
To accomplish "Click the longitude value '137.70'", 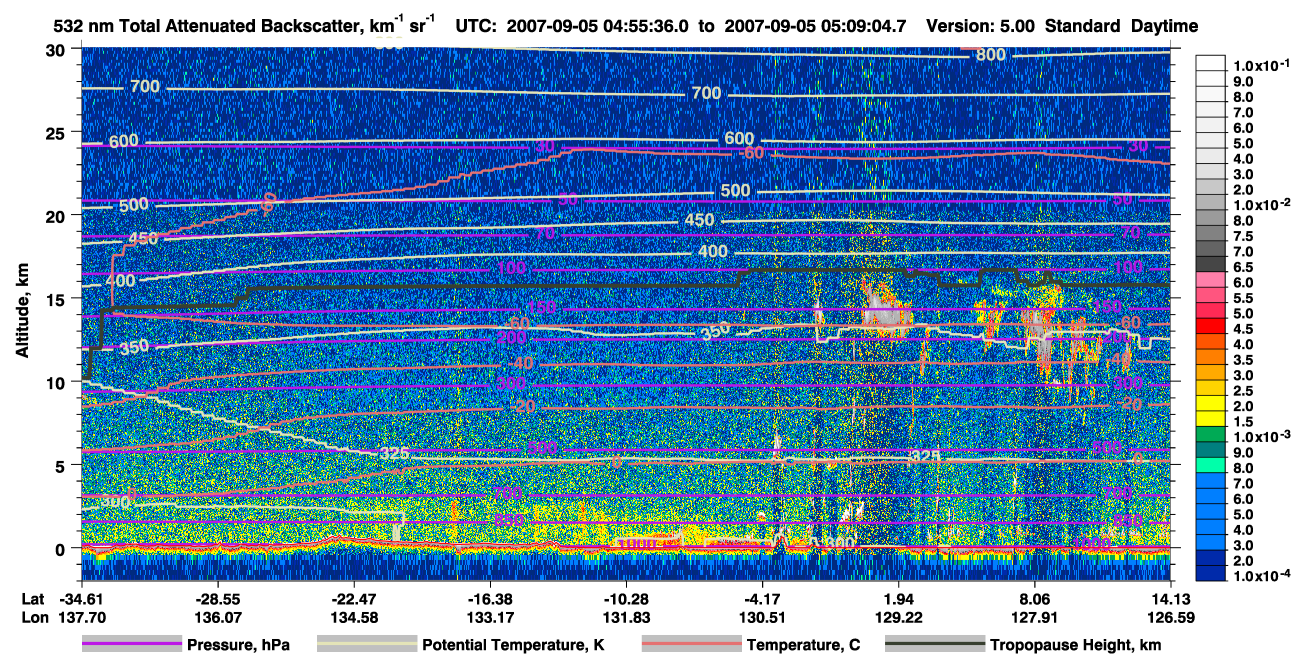I will point(81,616).
